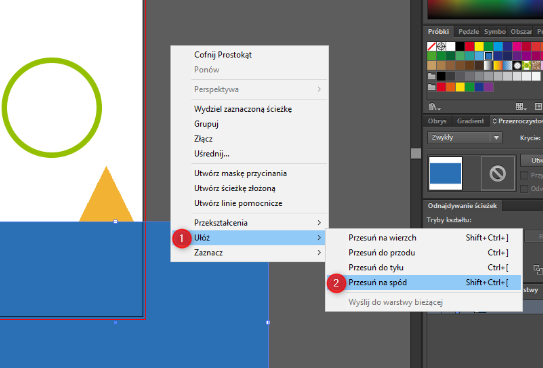The width and height of the screenshot is (543, 368).
Task: Click the swatch options icon beside the grid
Action: (538, 107)
